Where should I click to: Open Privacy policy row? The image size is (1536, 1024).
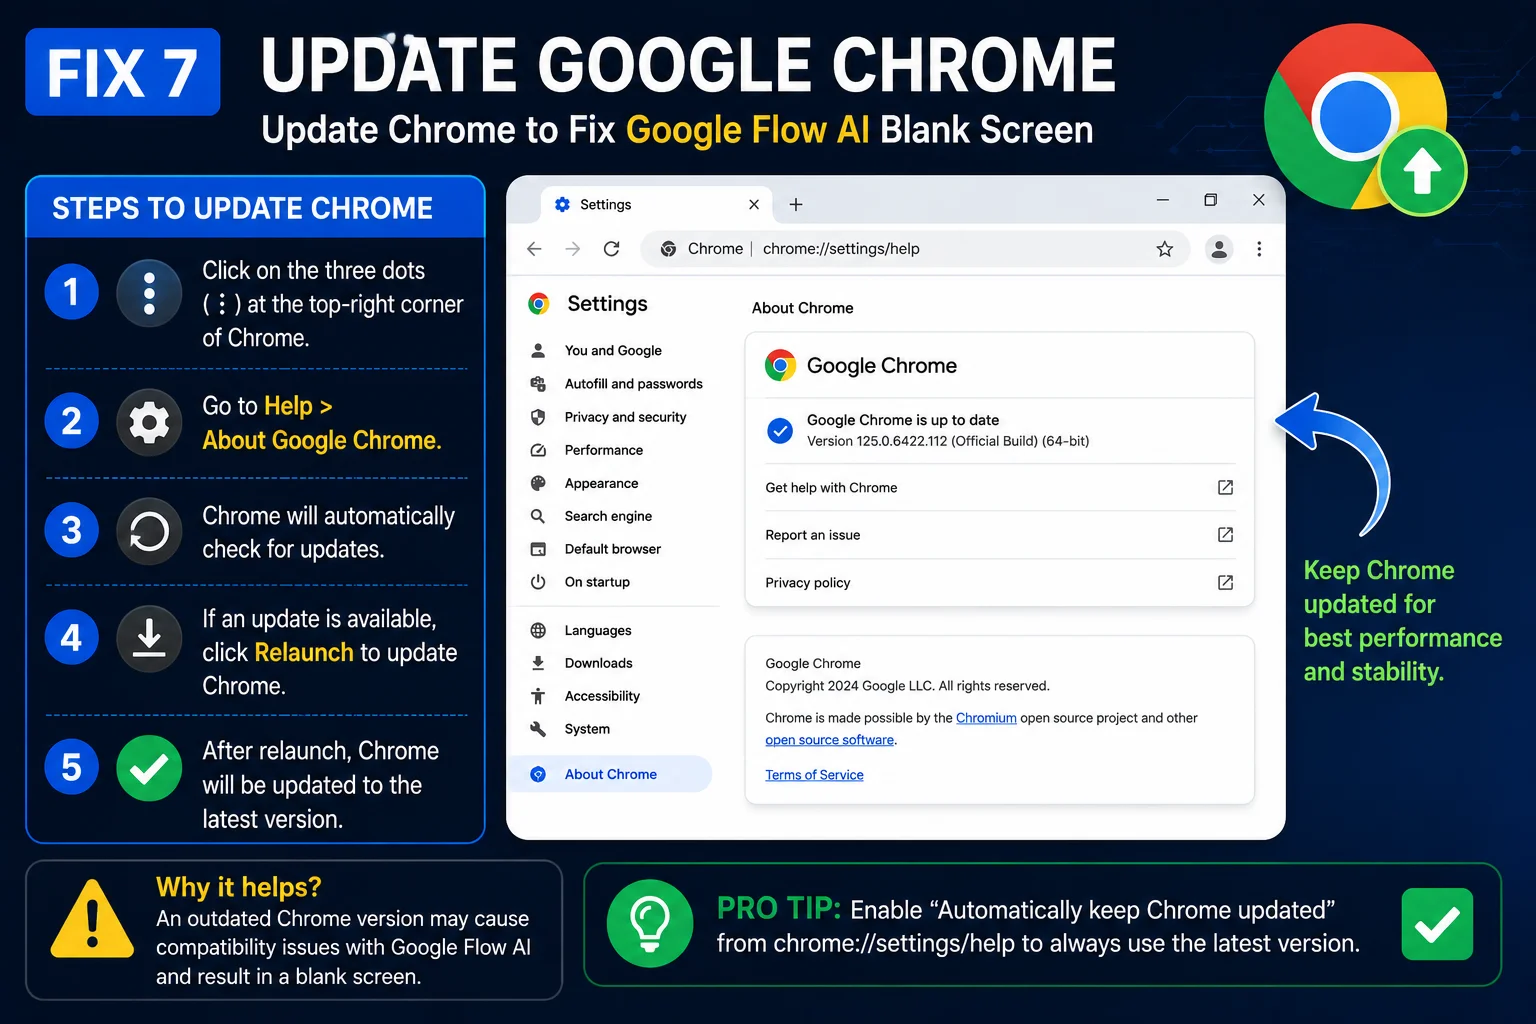click(x=999, y=583)
